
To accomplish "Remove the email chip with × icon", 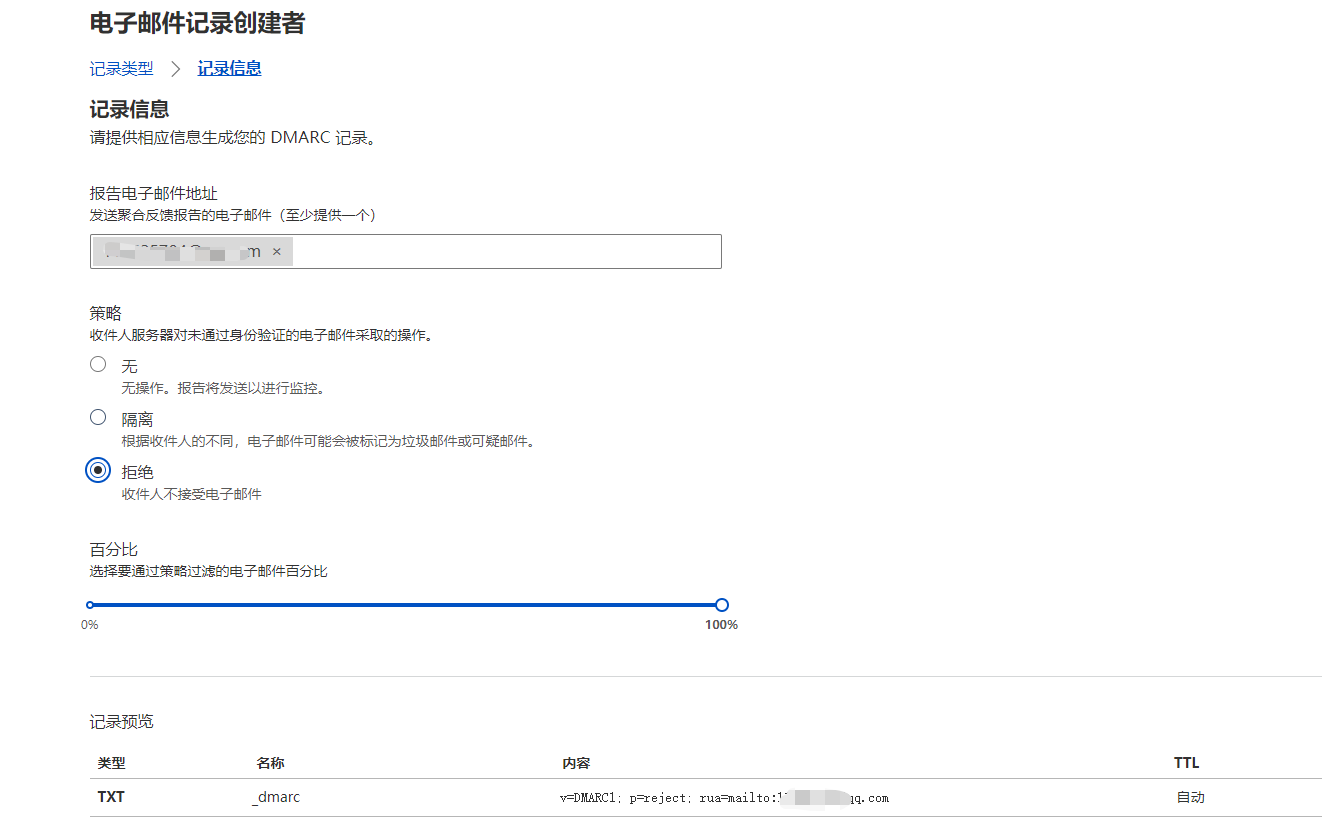I will (277, 251).
